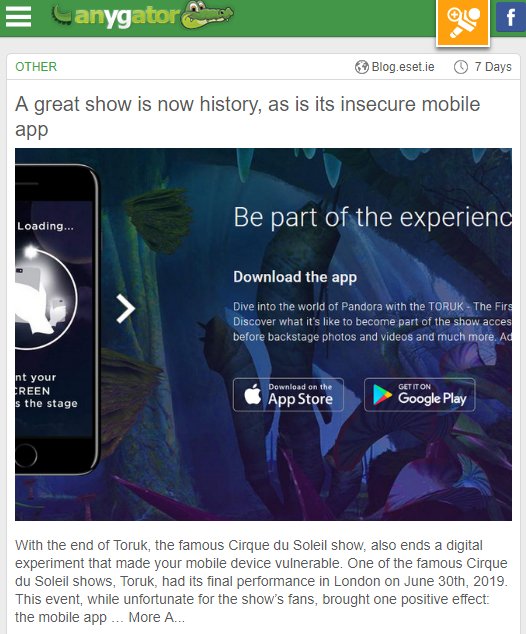This screenshot has height=634, width=526.
Task: Expand article with More A... link
Action: pyautogui.click(x=156, y=617)
